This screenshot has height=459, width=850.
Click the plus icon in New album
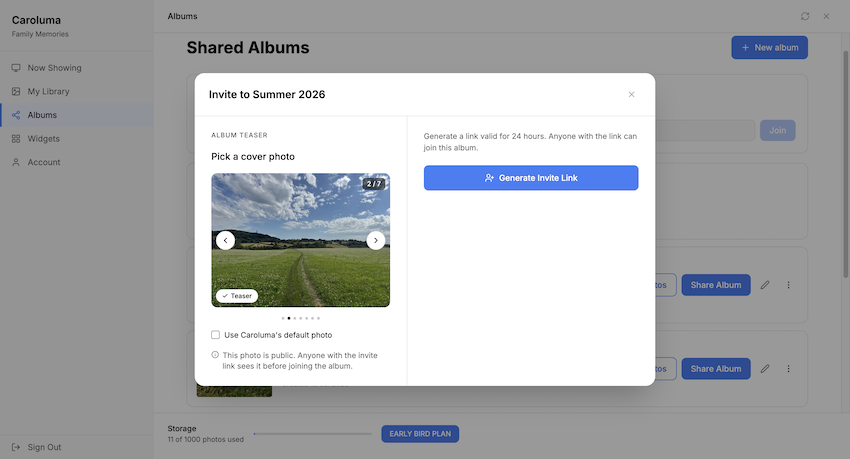745,48
